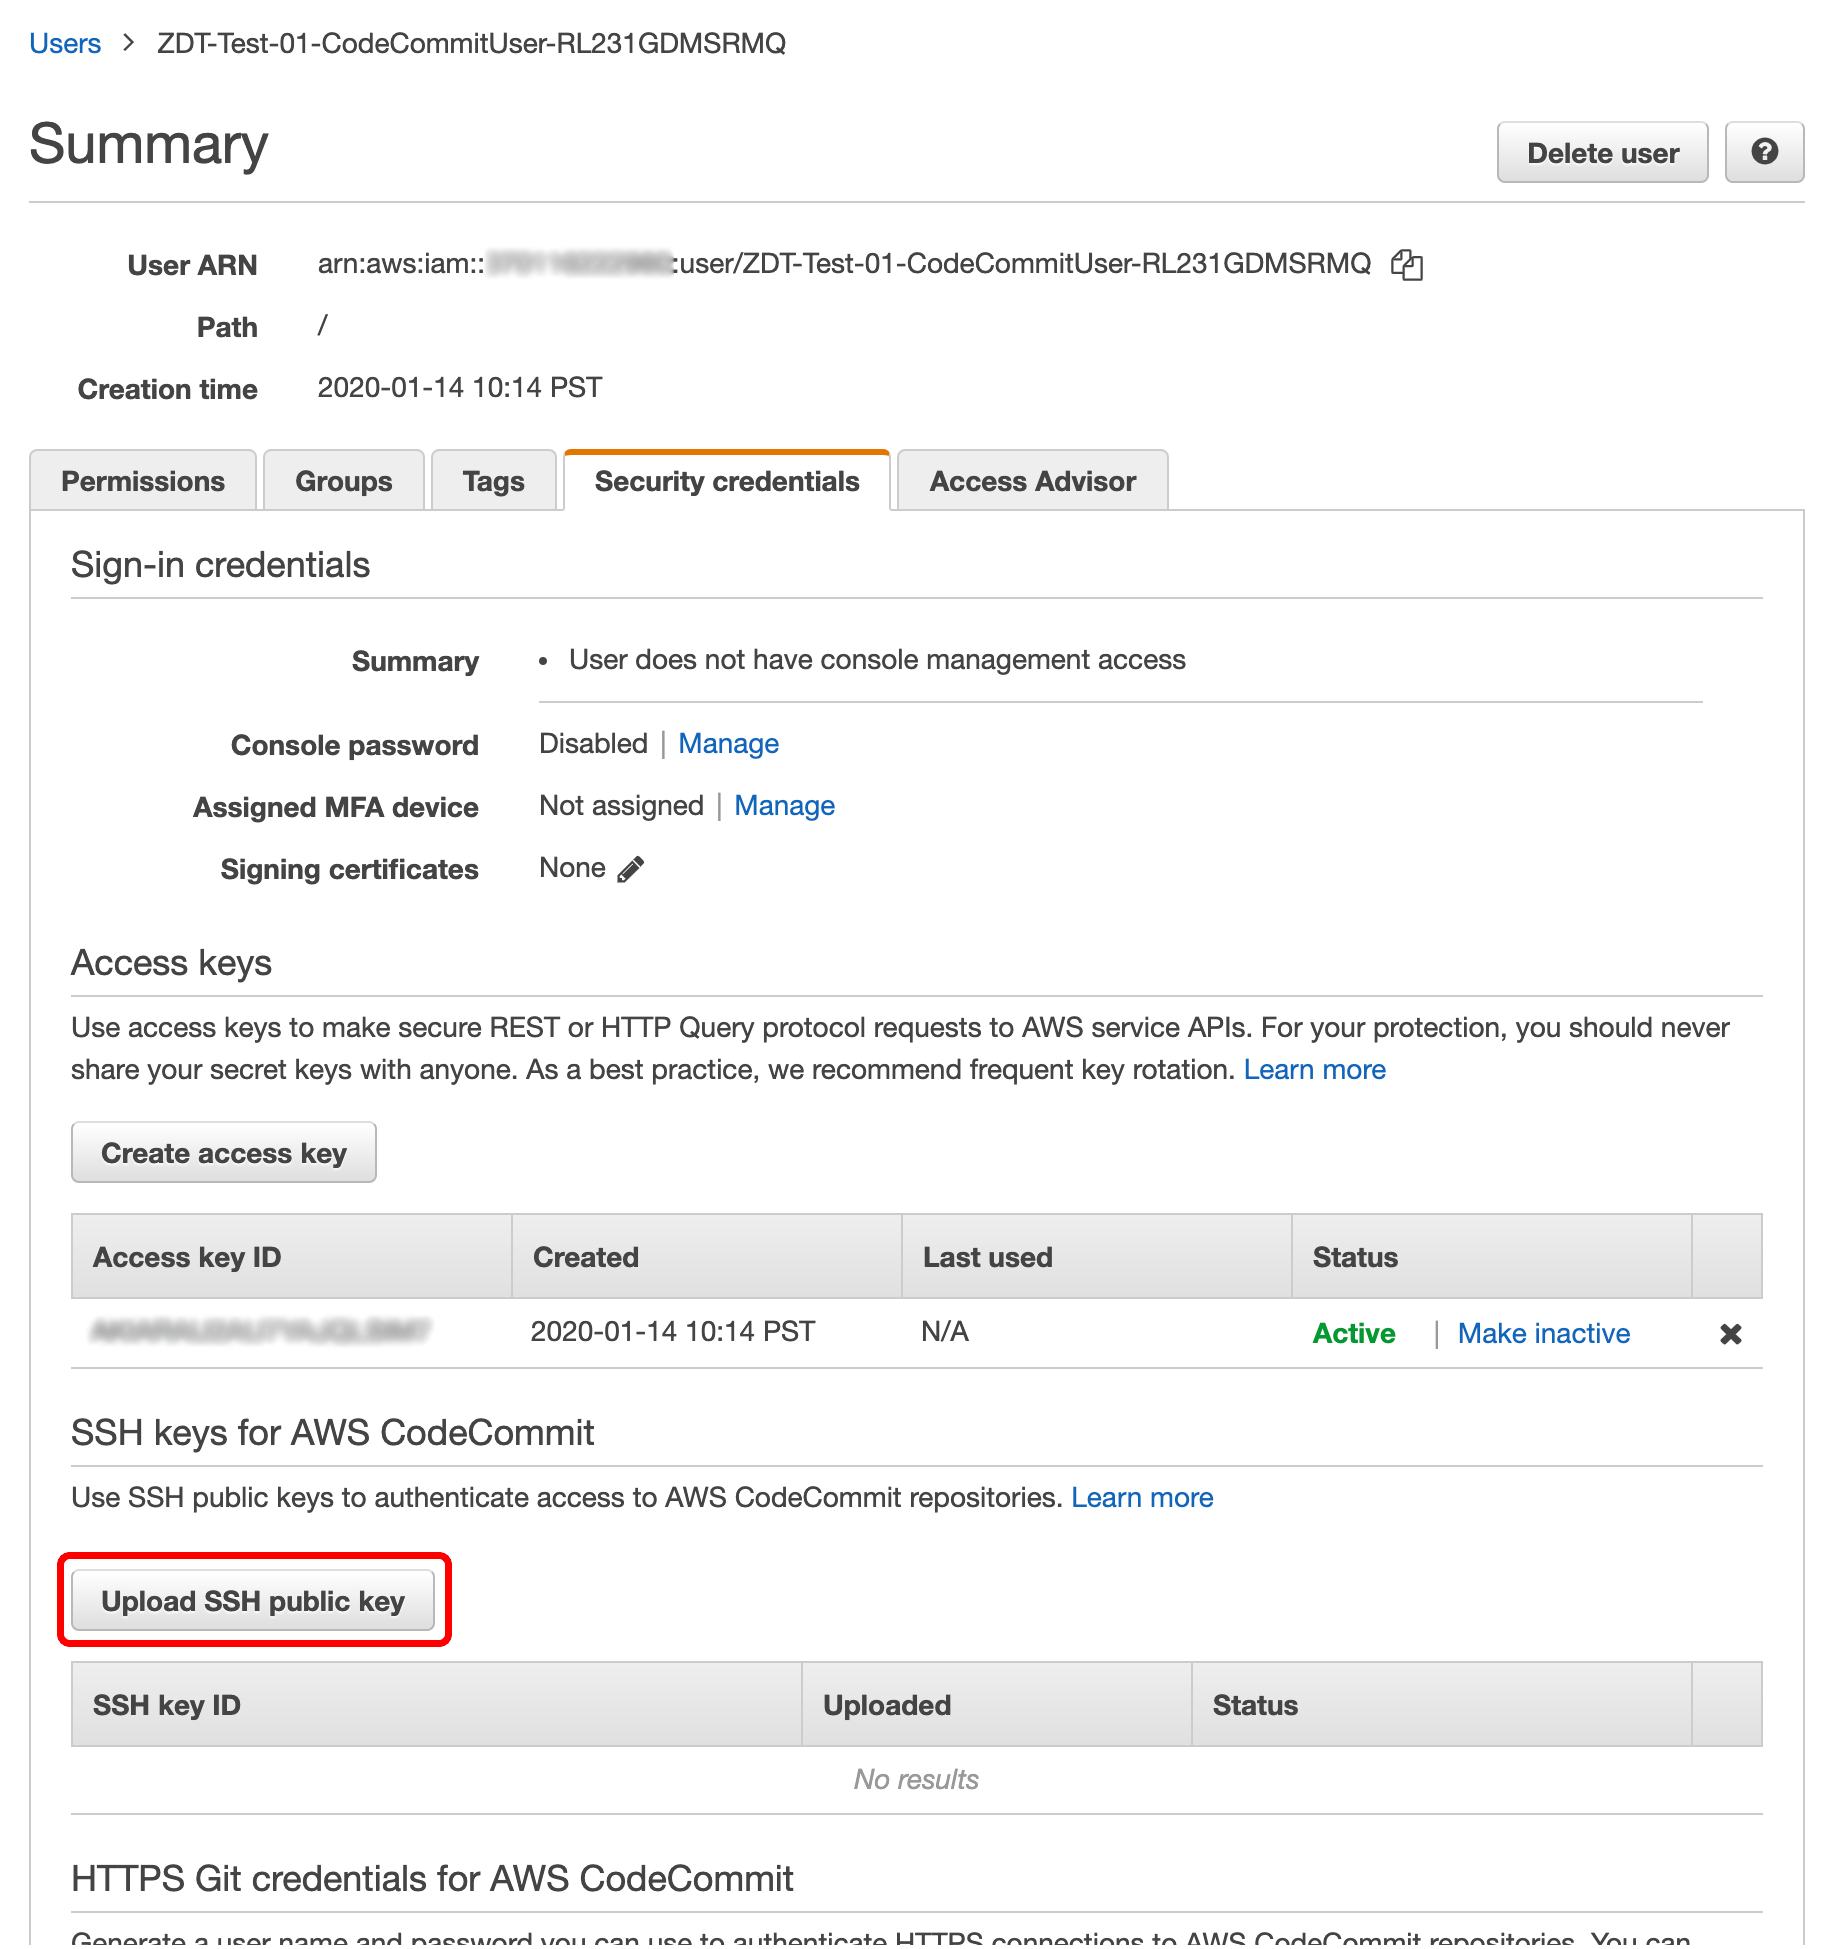Image resolution: width=1844 pixels, height=1949 pixels.
Task: Select the Tags tab
Action: [x=493, y=481]
